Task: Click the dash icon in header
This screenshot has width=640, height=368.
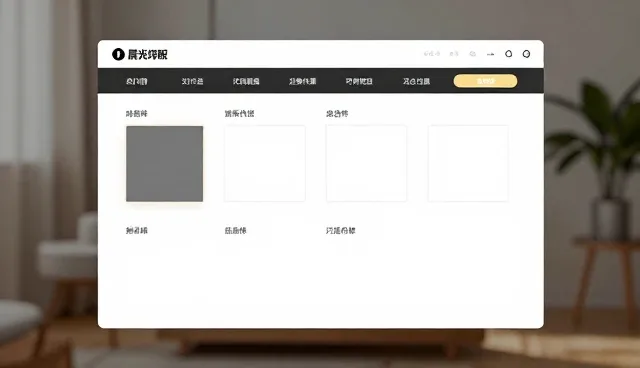Action: (x=491, y=54)
